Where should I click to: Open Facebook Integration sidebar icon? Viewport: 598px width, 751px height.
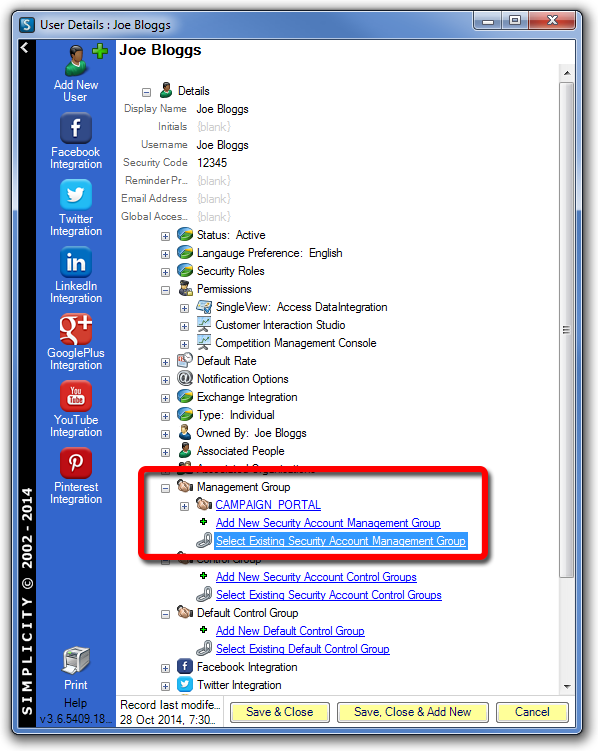76,128
